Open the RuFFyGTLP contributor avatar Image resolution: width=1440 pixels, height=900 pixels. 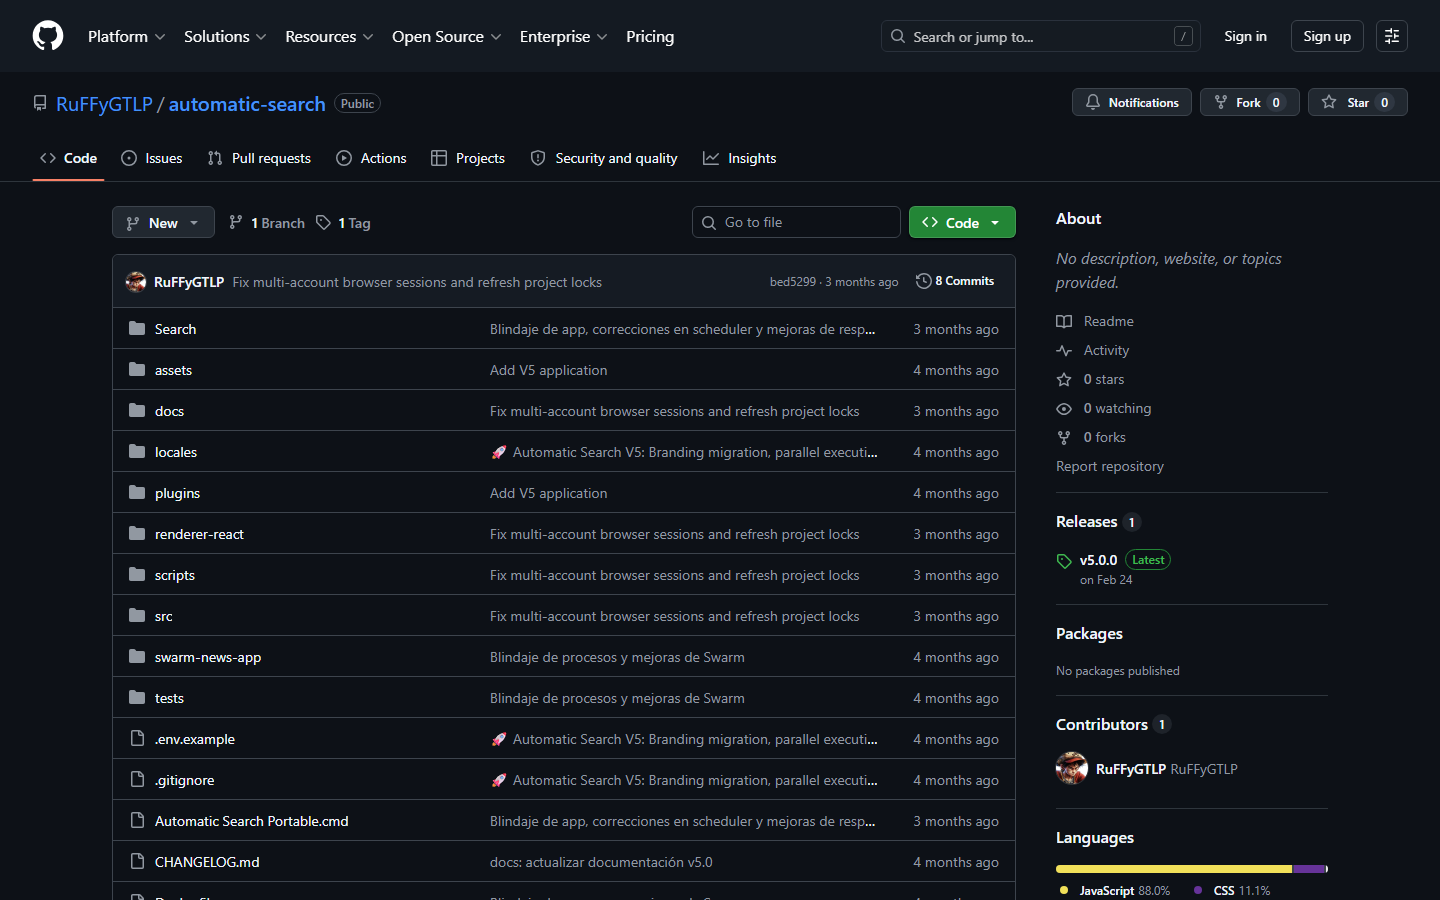[1072, 768]
